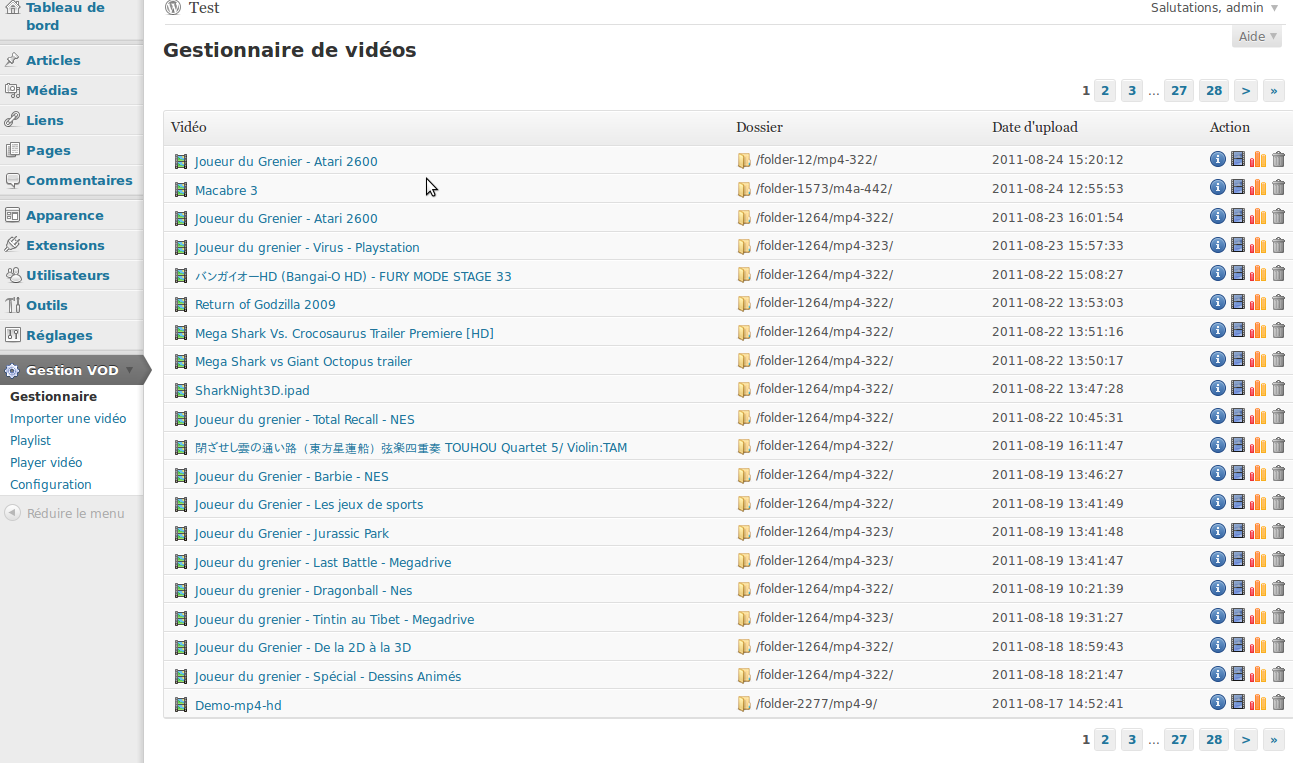Screen dimensions: 1293x763
Task: Preview video Return of Godzilla 2009 via filmstrip icon
Action: tap(1238, 302)
